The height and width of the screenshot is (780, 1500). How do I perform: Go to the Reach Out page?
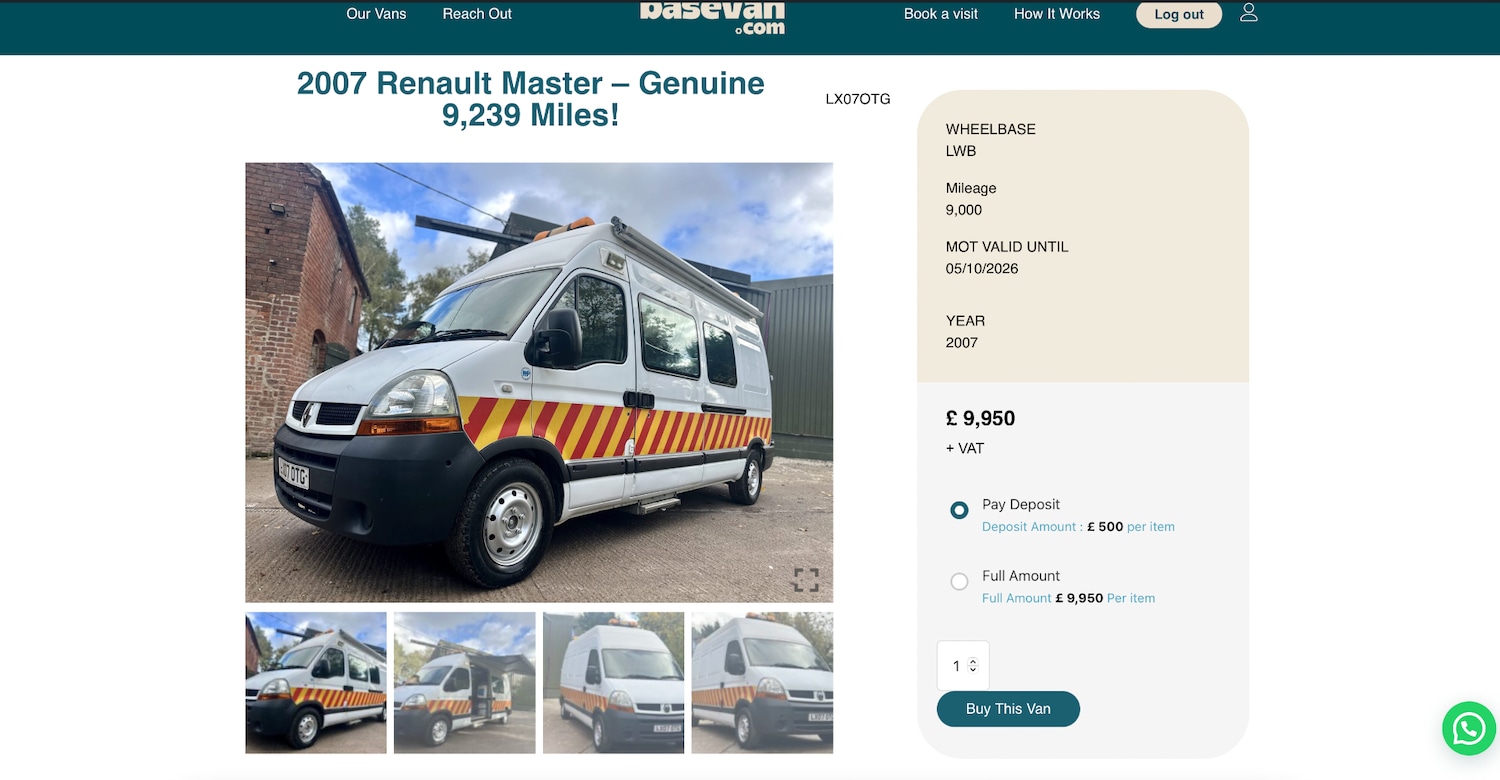(477, 14)
